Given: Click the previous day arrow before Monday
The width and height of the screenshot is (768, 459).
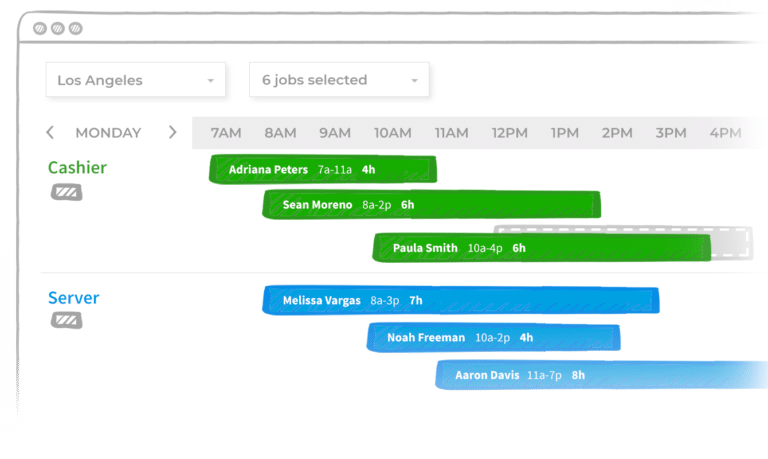Looking at the screenshot, I should [x=51, y=132].
